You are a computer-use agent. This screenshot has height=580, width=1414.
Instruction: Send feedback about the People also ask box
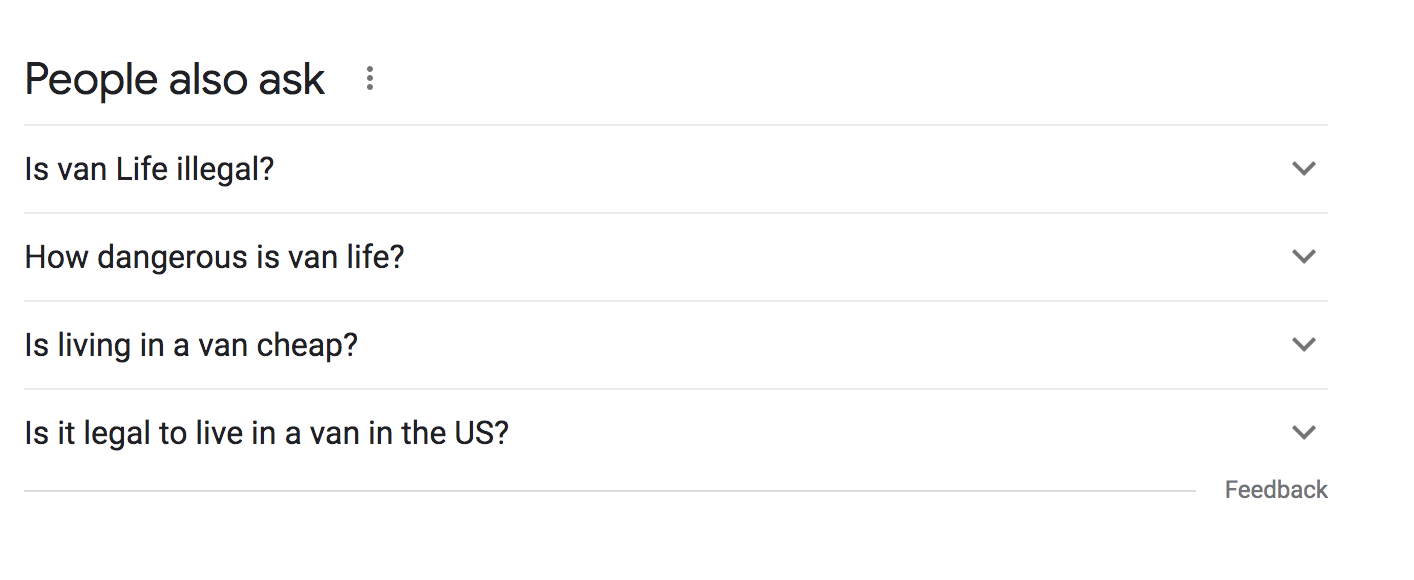[1276, 490]
